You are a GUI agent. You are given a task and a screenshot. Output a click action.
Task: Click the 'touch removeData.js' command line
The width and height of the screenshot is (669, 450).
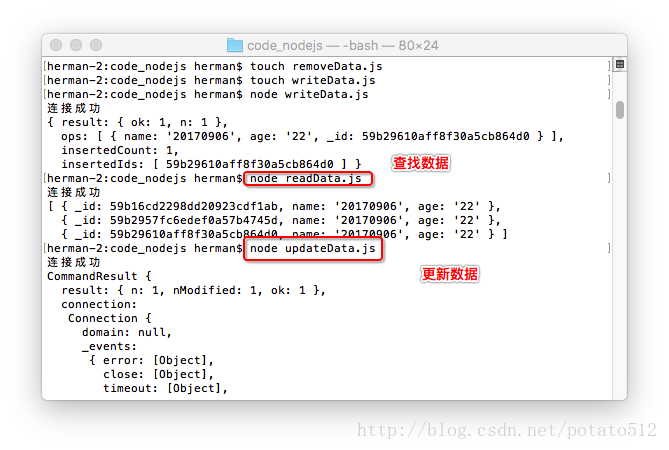316,67
